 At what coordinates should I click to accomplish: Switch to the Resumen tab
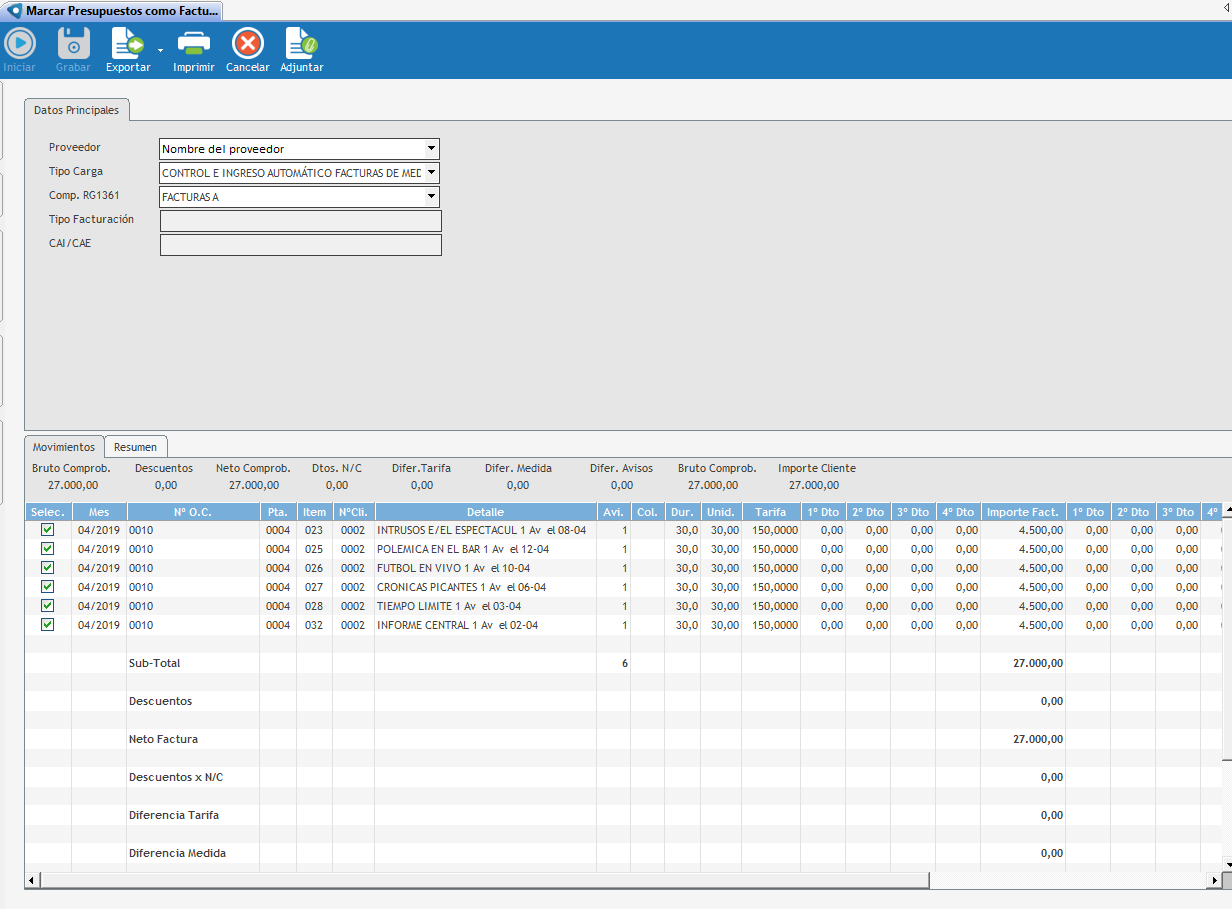[x=135, y=447]
